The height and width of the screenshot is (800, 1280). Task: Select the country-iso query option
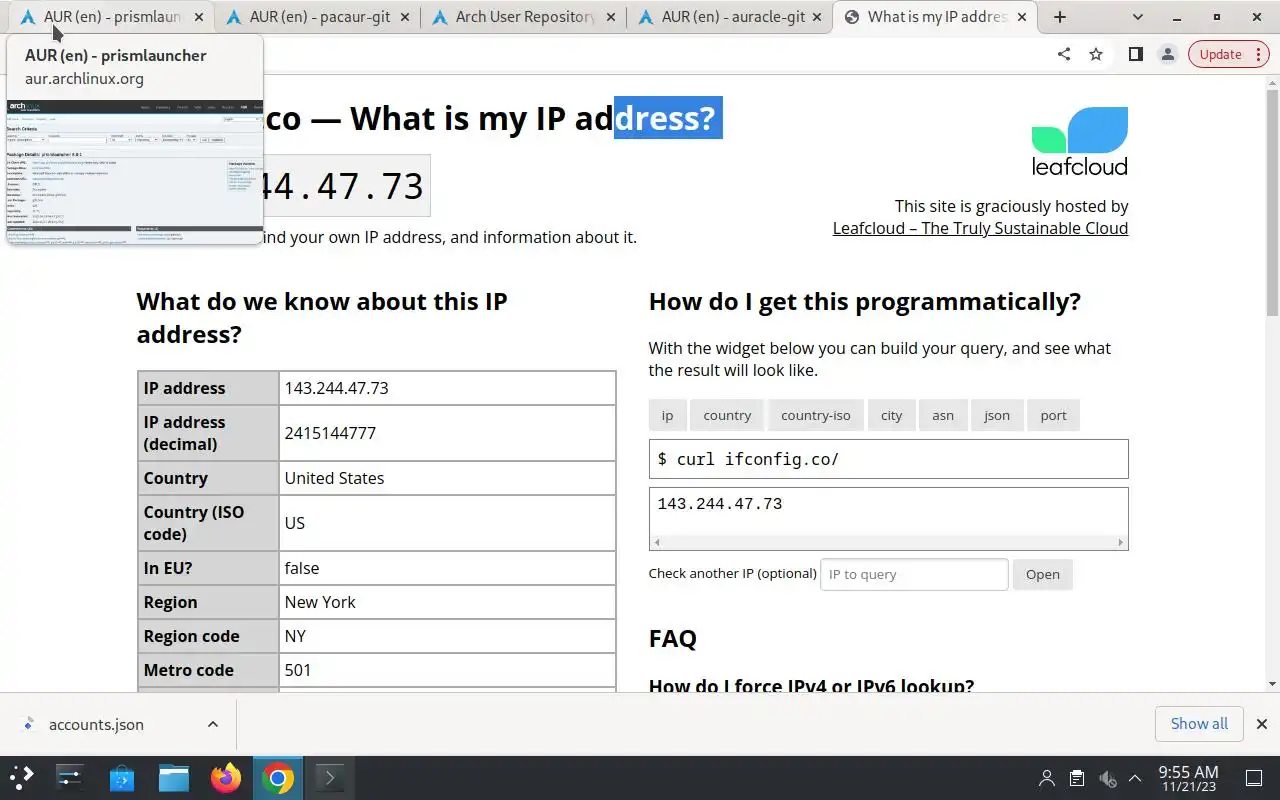pos(816,415)
